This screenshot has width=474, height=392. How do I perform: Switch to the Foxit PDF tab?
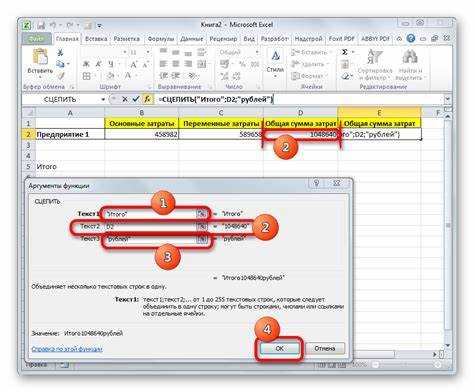click(341, 39)
